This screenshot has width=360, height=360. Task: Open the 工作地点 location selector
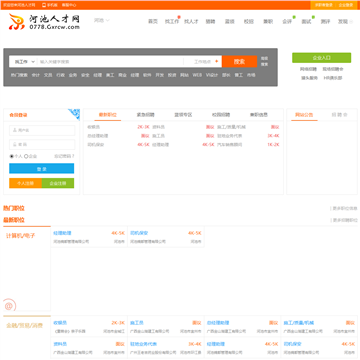click(203, 62)
